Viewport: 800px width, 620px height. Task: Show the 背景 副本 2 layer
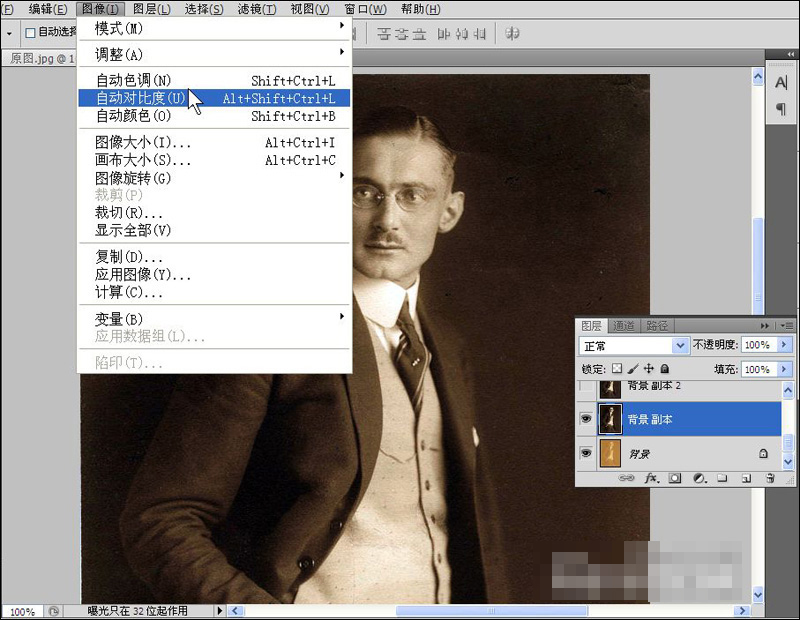pos(586,387)
